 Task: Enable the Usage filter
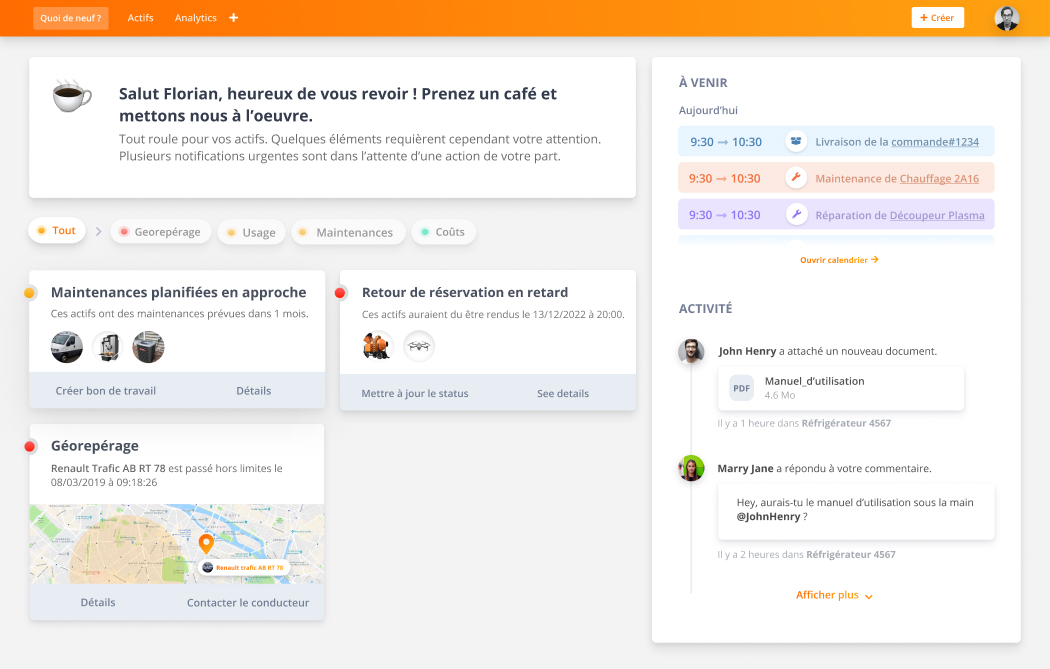point(251,231)
